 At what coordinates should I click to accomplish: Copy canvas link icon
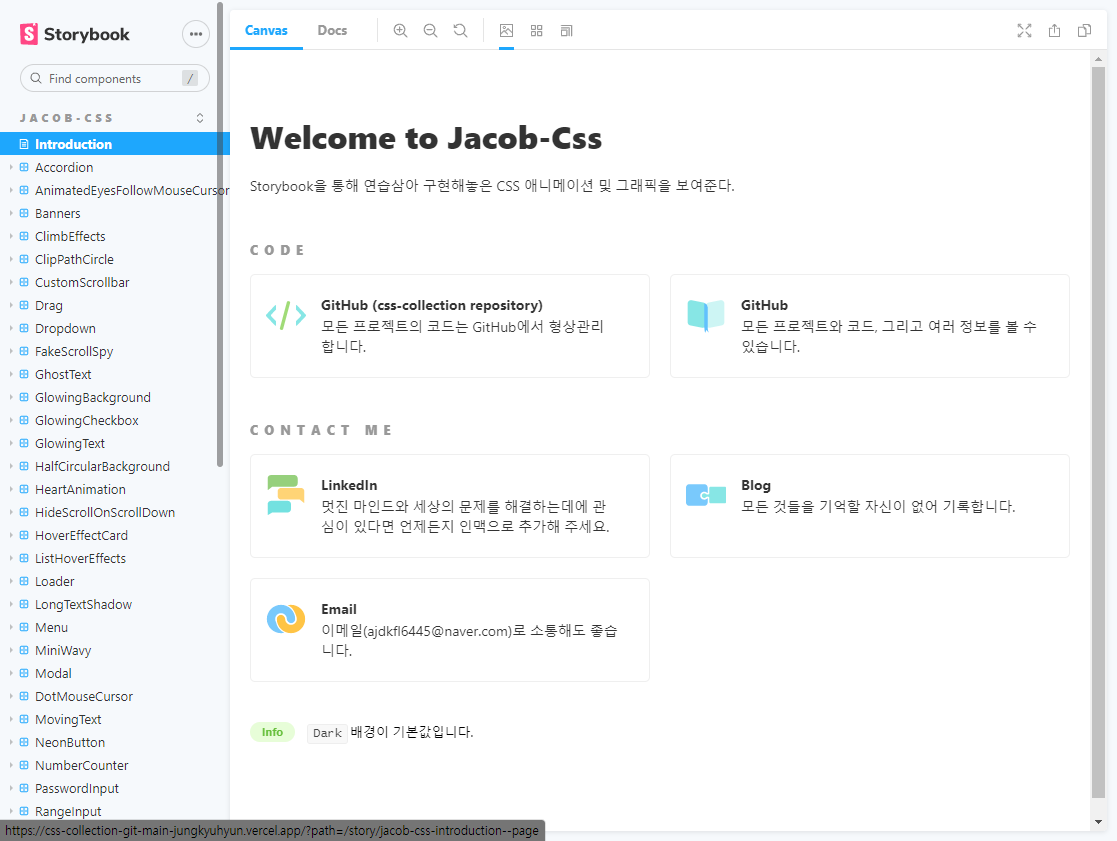click(1084, 31)
